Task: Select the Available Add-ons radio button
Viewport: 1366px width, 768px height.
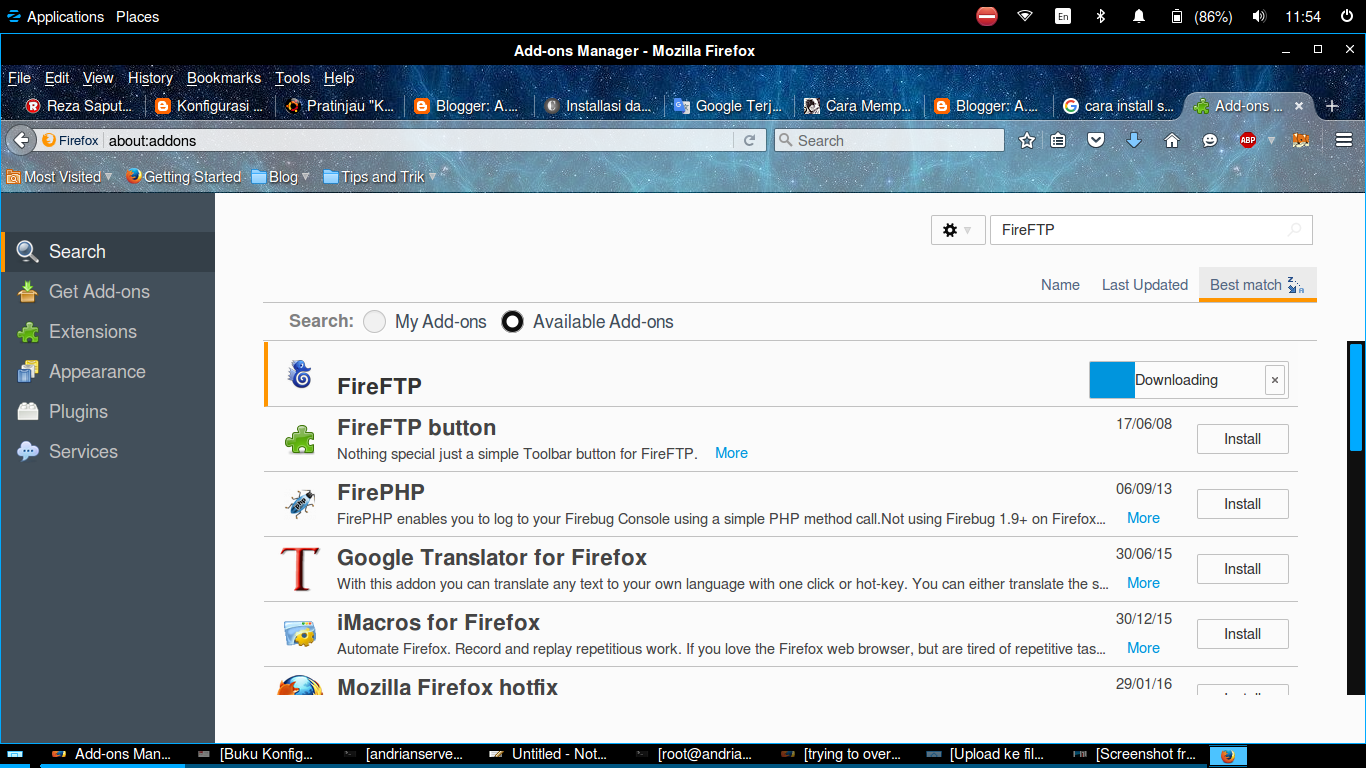Action: click(512, 321)
